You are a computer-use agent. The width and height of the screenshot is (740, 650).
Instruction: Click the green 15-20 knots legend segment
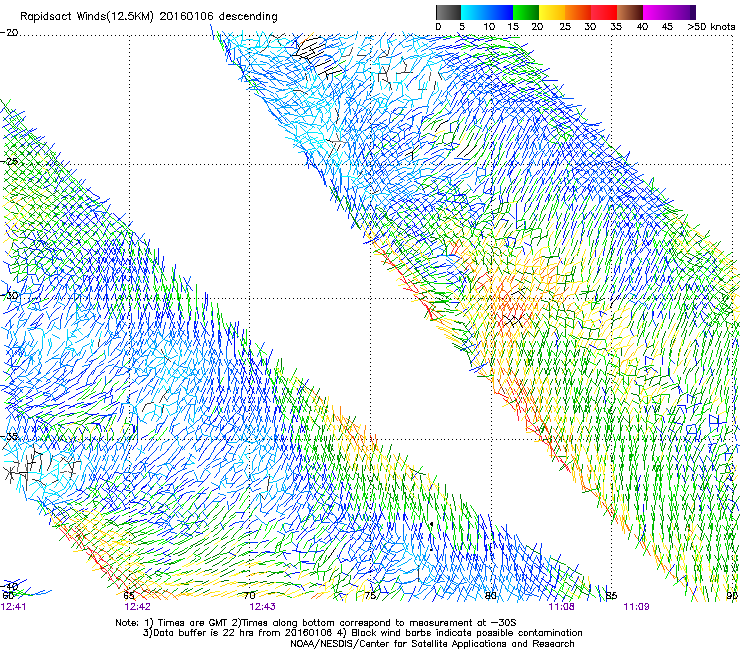(526, 12)
